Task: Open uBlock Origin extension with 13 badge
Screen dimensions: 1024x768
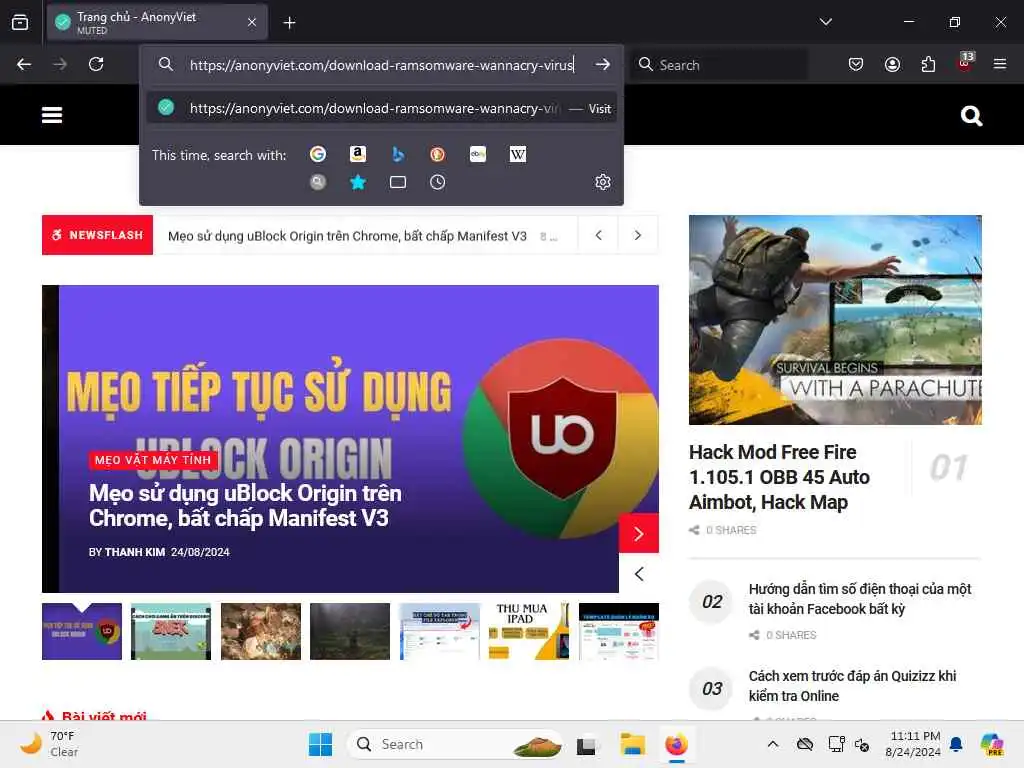Action: click(965, 62)
